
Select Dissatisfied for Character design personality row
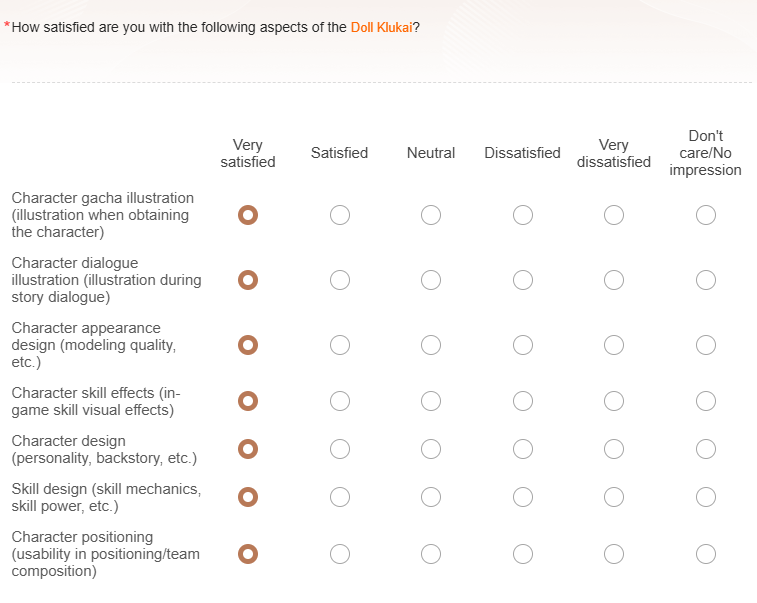523,449
